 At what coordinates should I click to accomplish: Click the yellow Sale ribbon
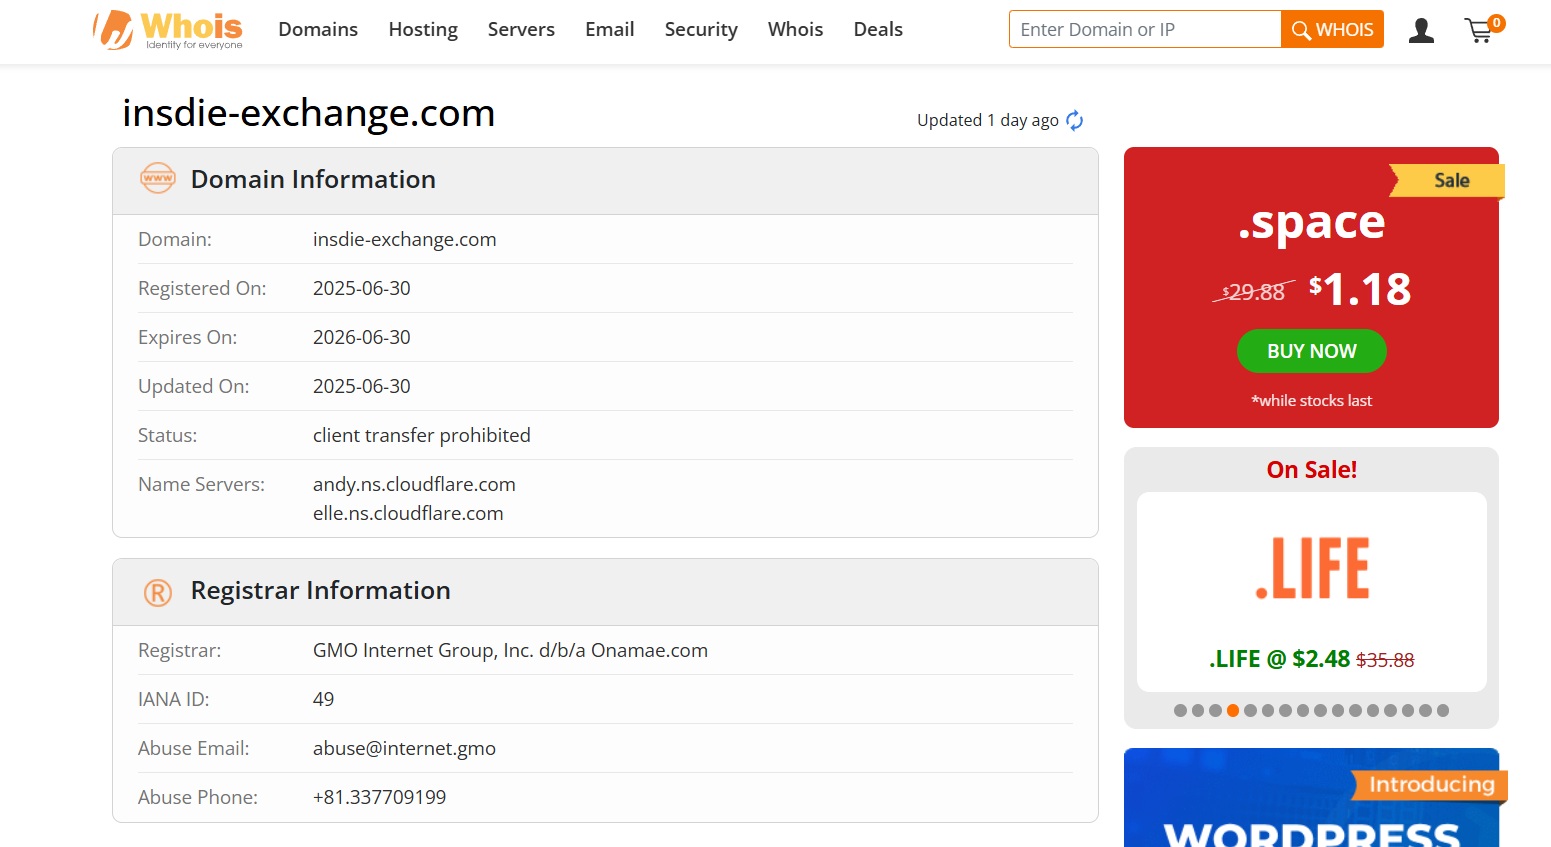(x=1448, y=180)
